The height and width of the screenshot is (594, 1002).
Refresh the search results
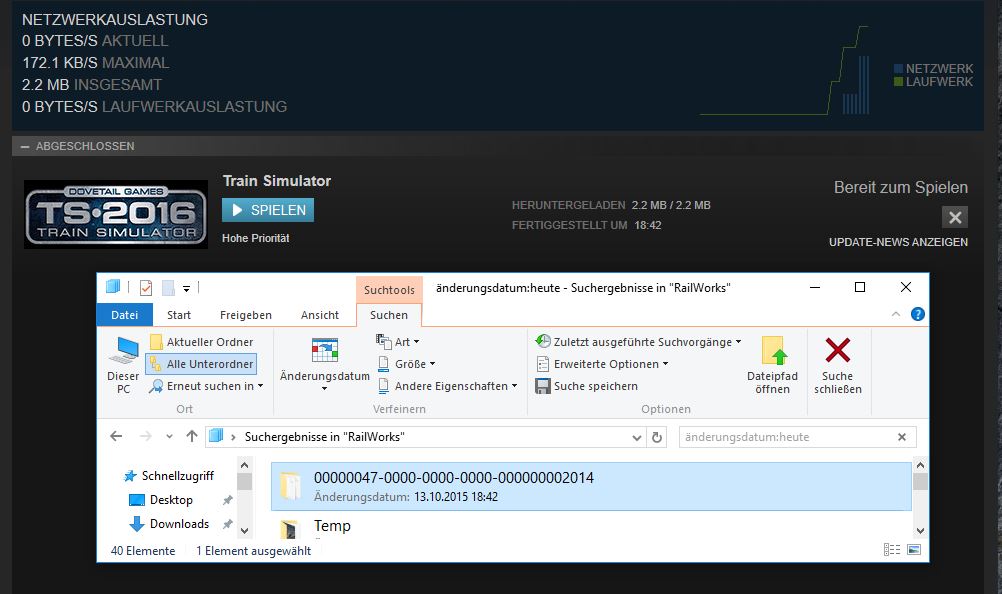pos(656,438)
